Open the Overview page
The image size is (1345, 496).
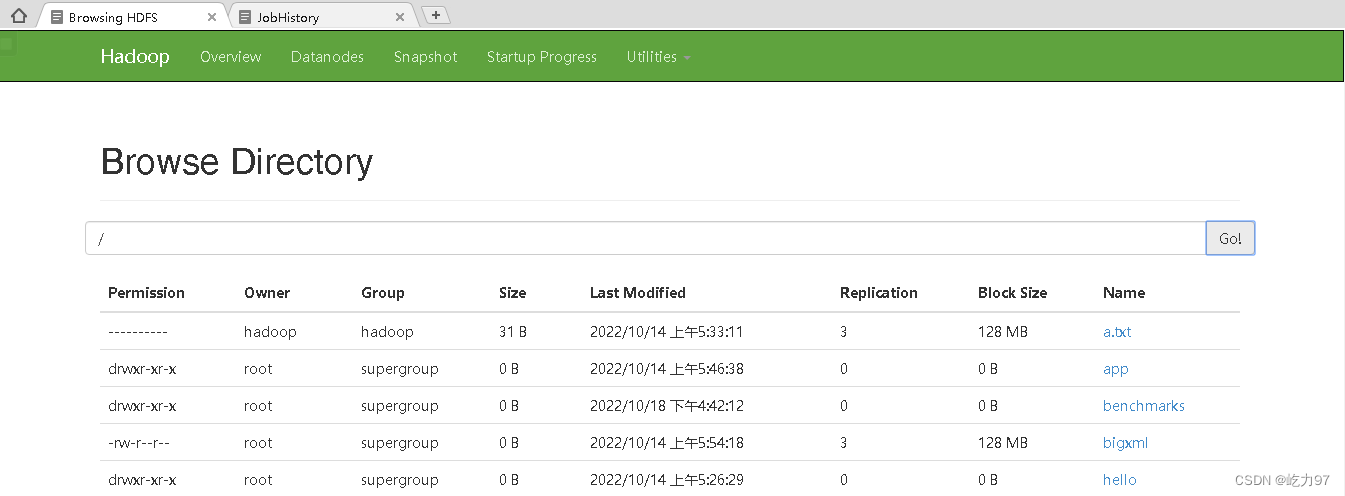coord(230,57)
